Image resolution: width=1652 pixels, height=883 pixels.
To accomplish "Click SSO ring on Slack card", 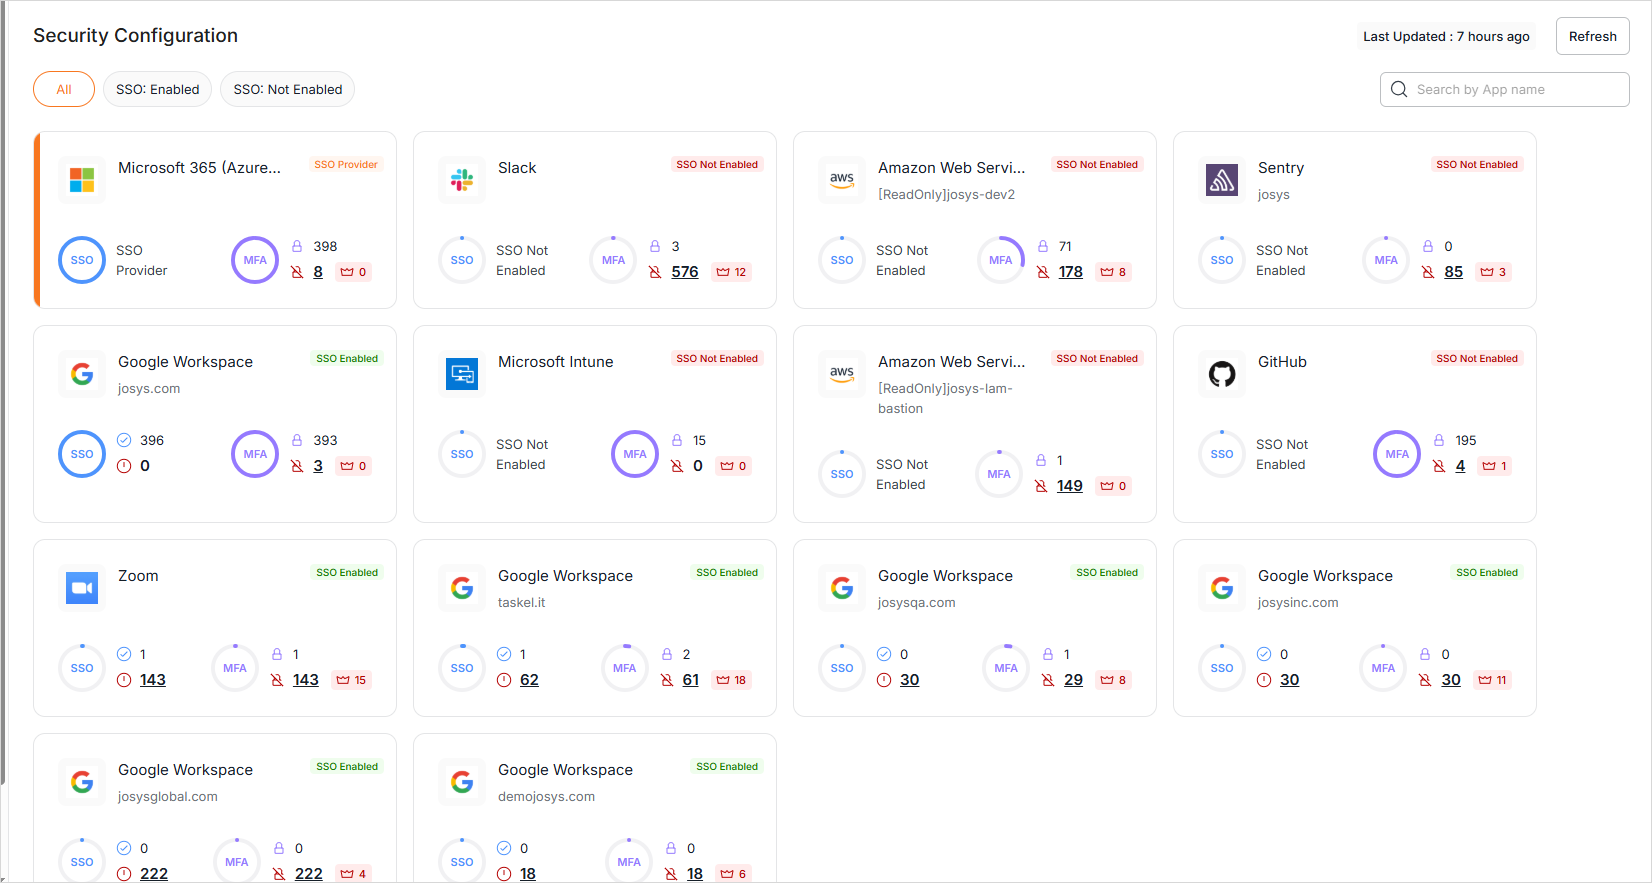I will [462, 260].
